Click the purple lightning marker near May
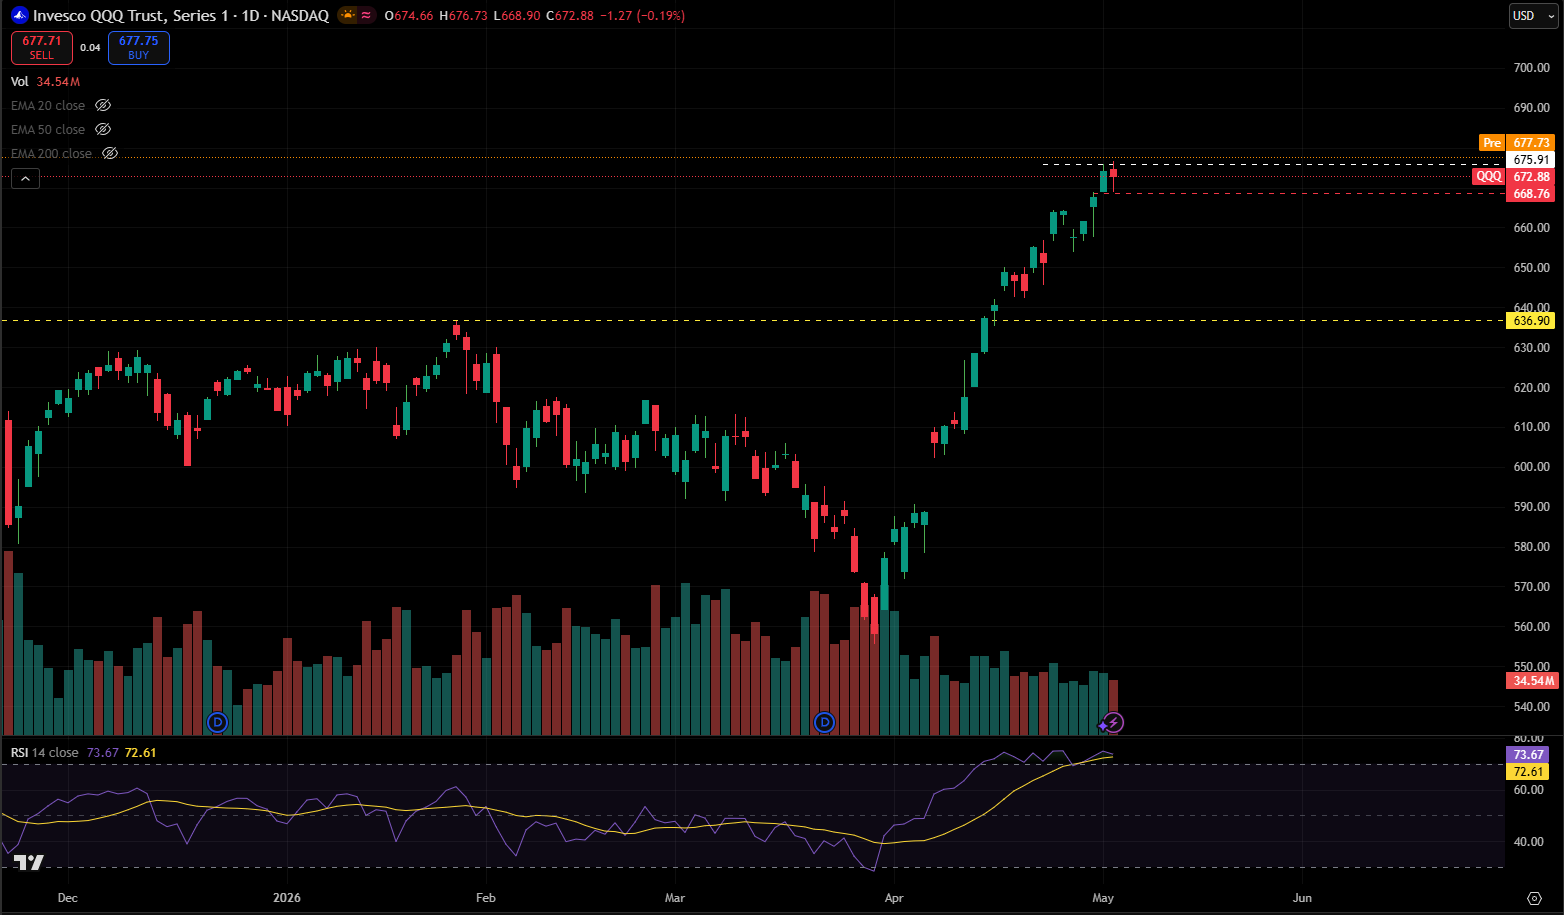Screen dimensions: 1564x915 [1114, 722]
